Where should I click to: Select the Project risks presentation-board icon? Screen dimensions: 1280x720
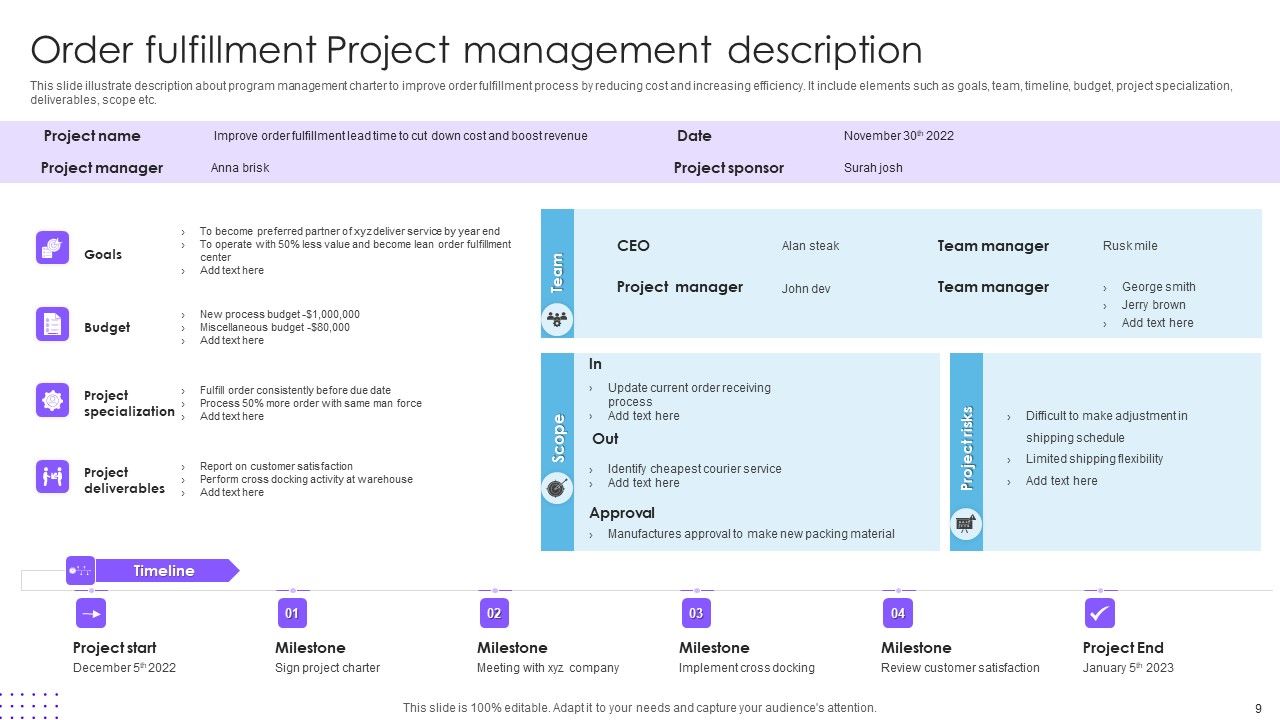tap(966, 523)
